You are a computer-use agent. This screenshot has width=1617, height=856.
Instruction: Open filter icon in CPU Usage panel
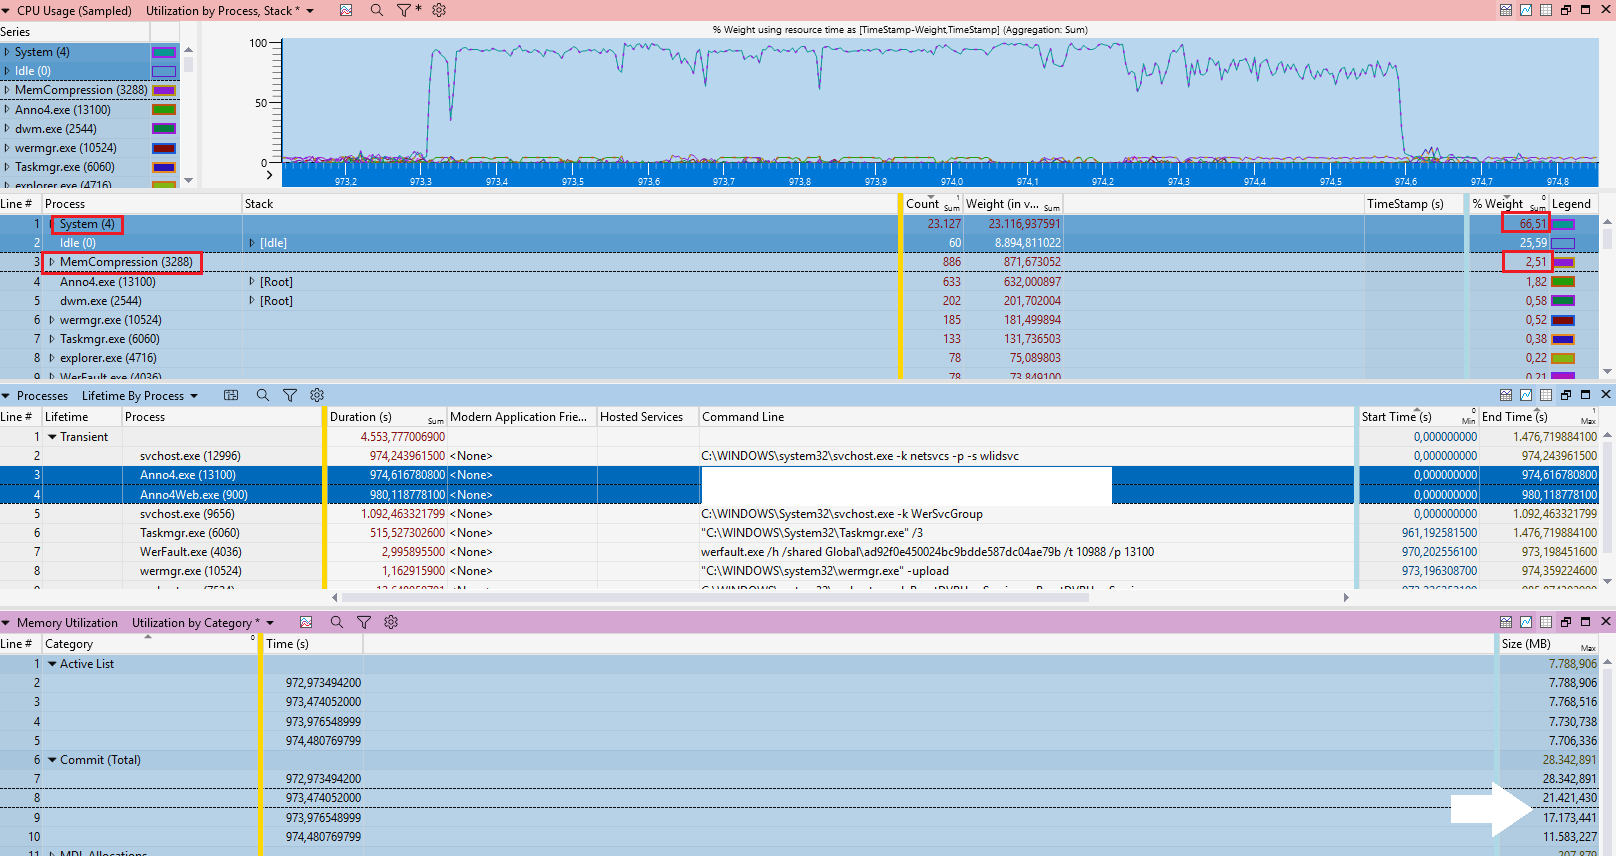click(x=404, y=10)
